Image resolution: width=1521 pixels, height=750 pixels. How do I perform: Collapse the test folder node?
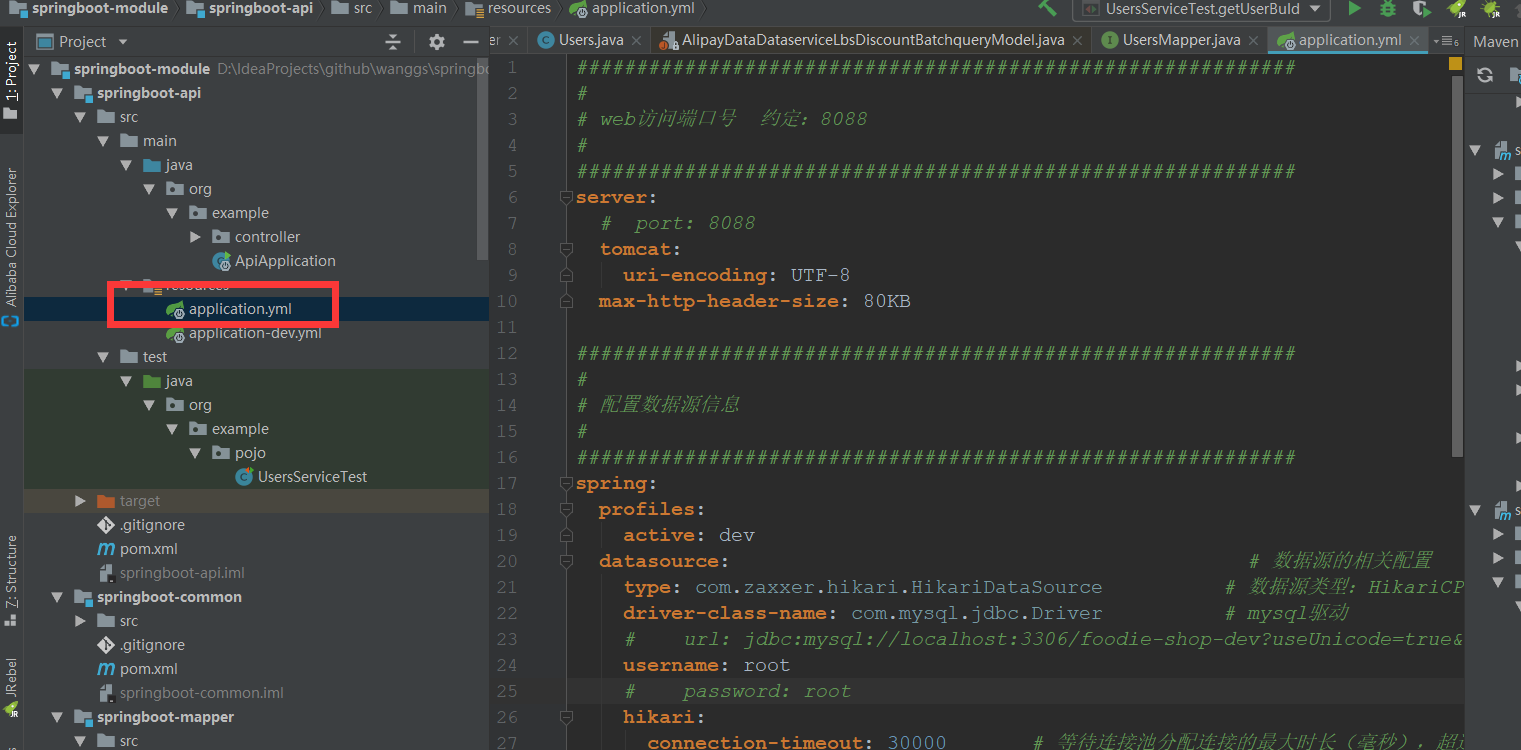(103, 357)
